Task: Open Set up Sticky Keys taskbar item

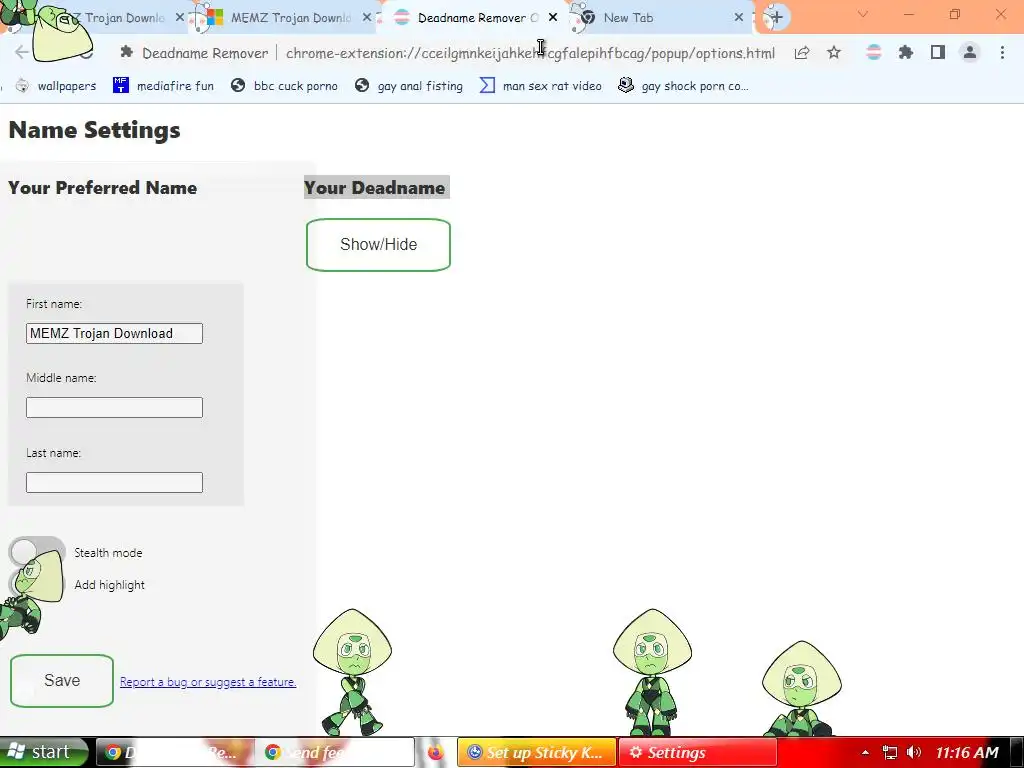Action: (x=536, y=752)
